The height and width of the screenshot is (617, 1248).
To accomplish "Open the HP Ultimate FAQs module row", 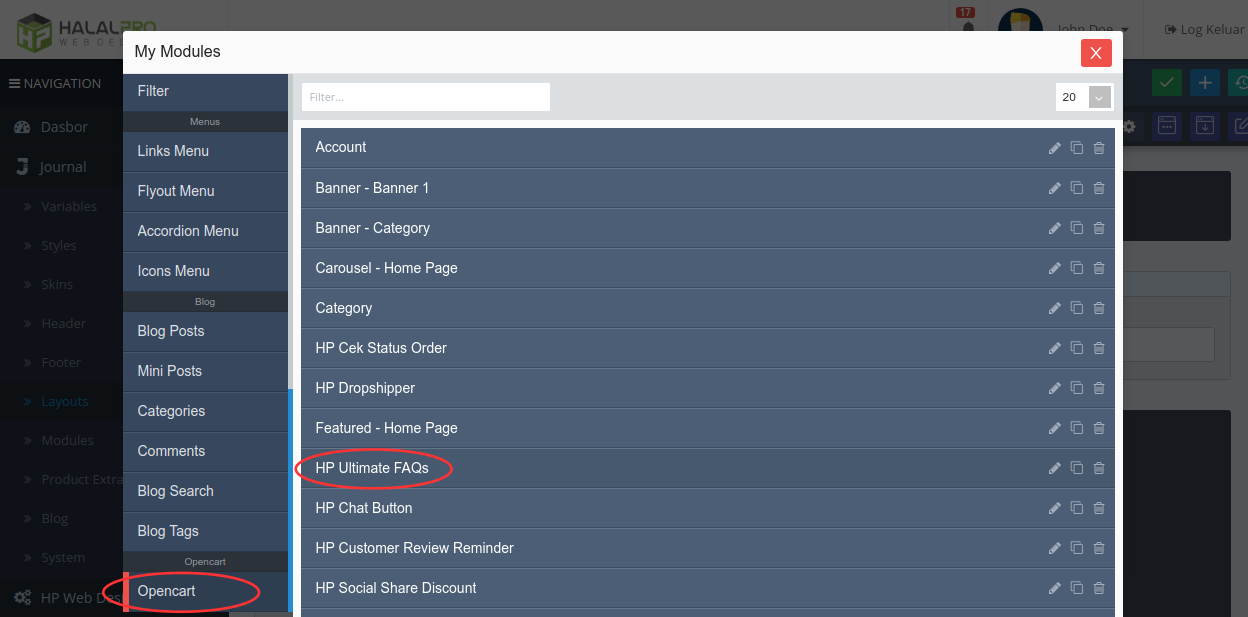I will (372, 468).
